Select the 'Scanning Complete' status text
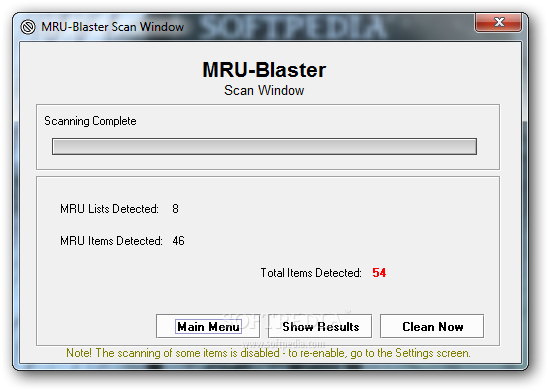 click(x=90, y=121)
